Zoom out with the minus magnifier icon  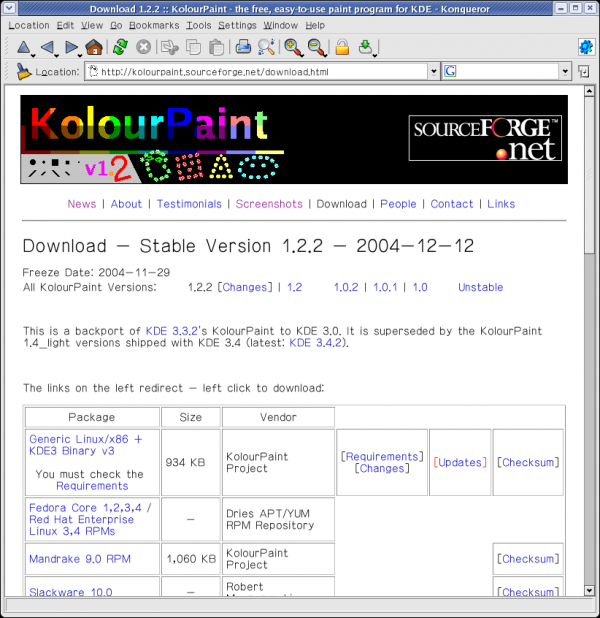(x=316, y=47)
